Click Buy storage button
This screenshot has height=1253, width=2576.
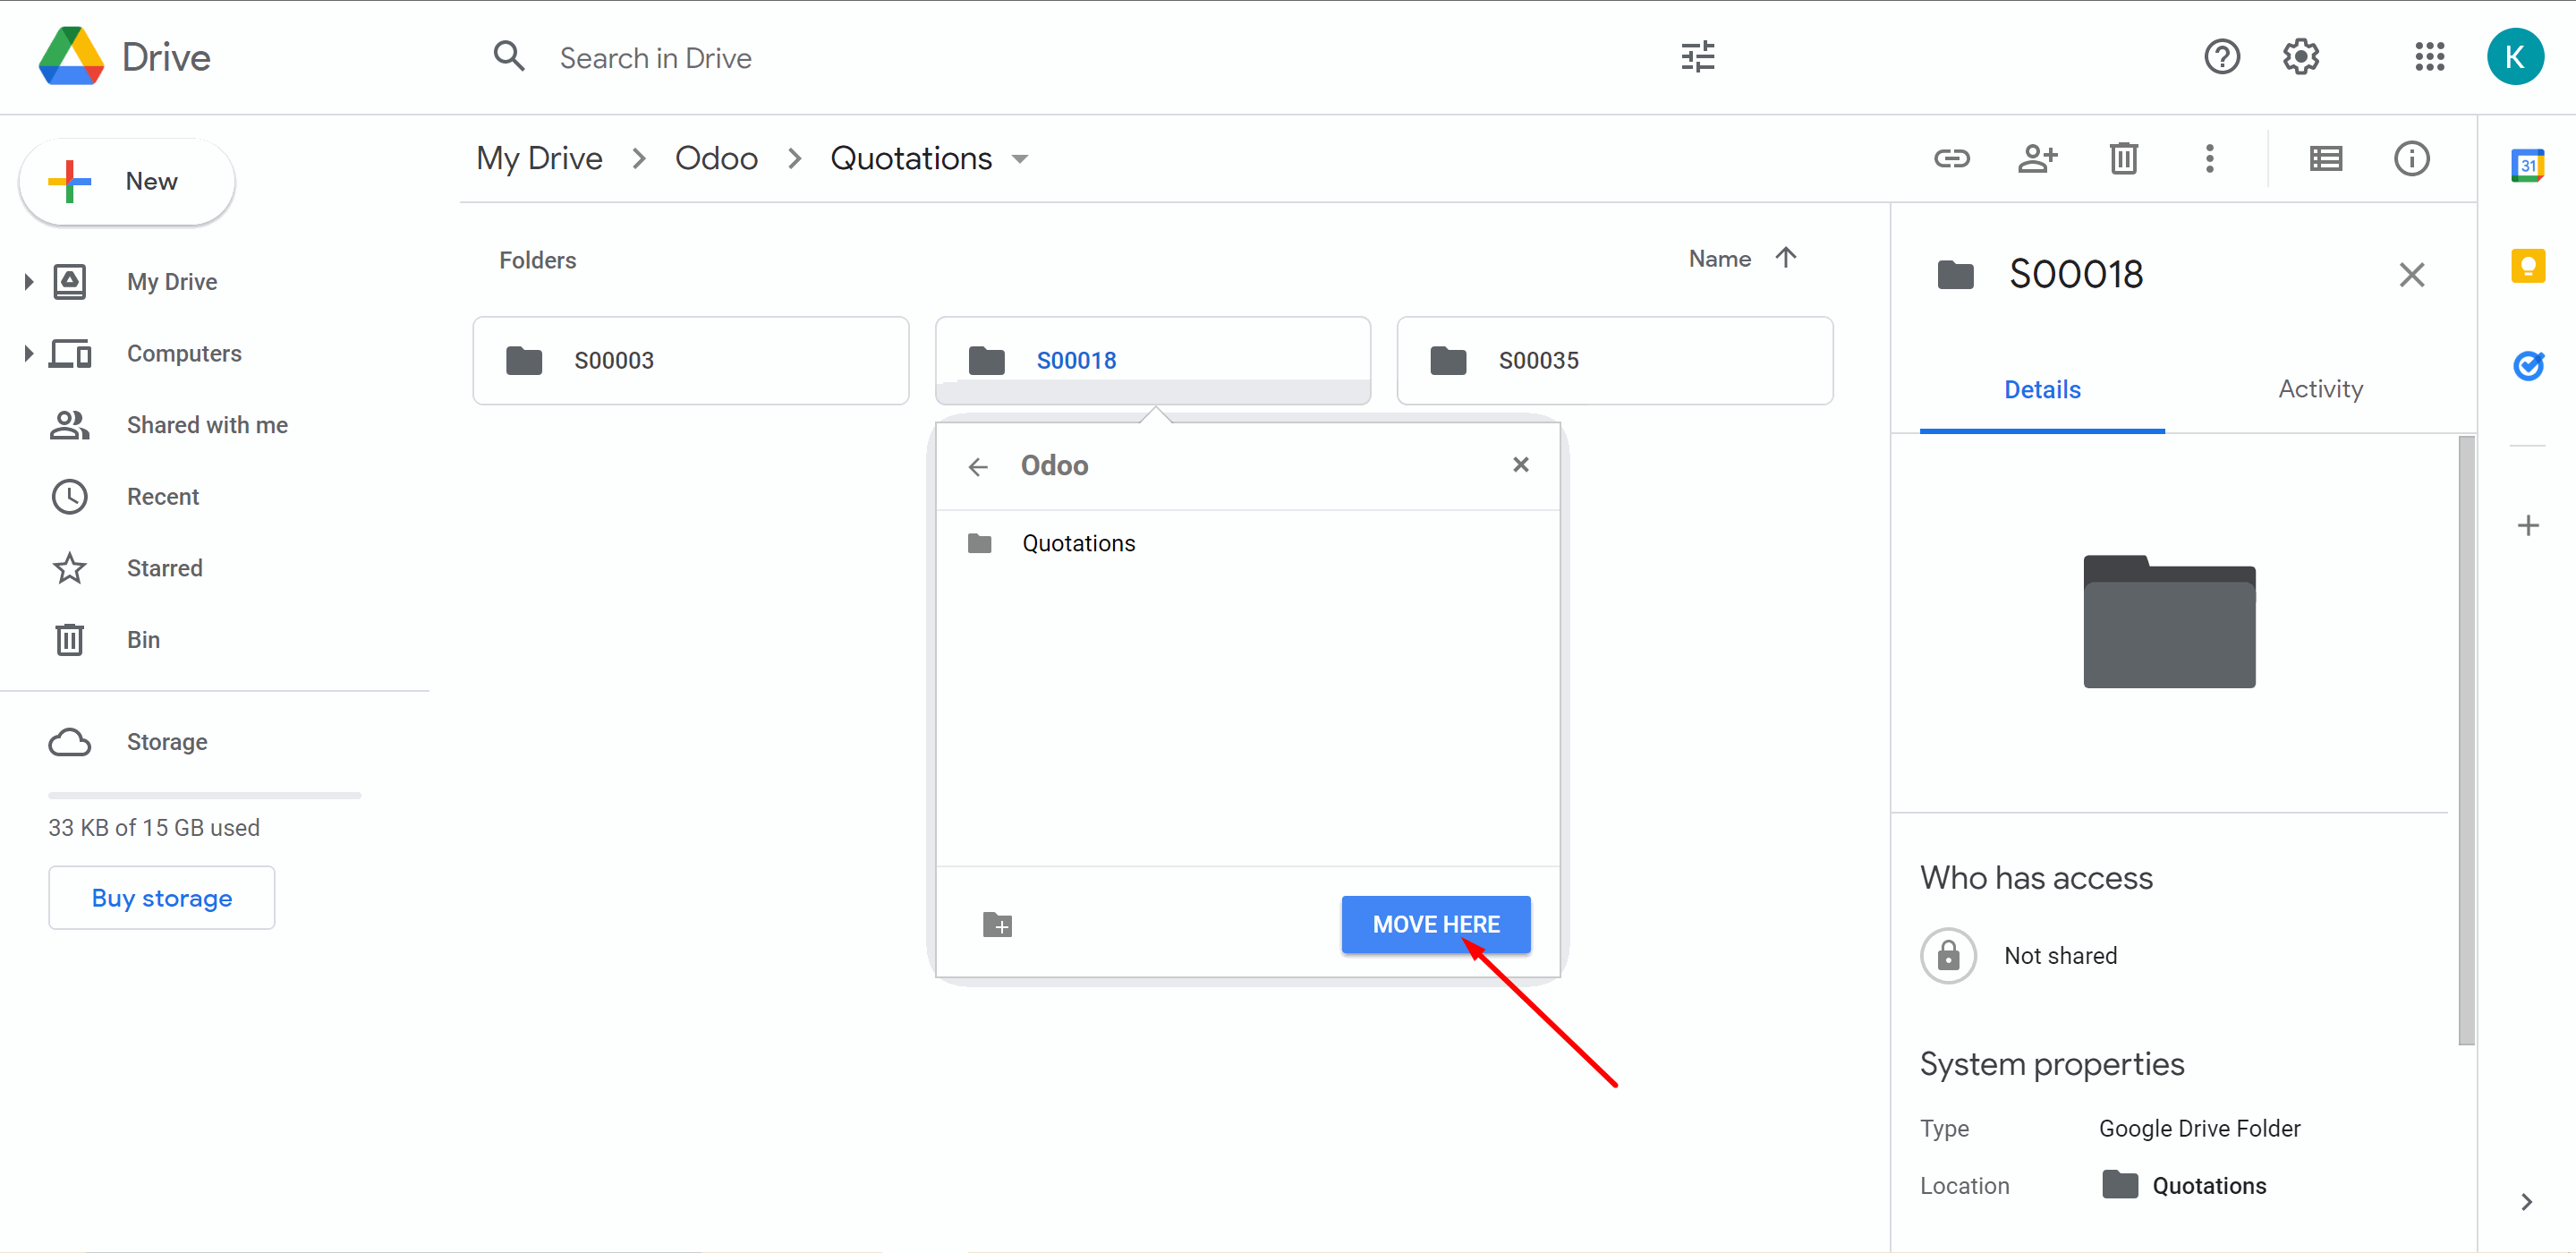[161, 897]
